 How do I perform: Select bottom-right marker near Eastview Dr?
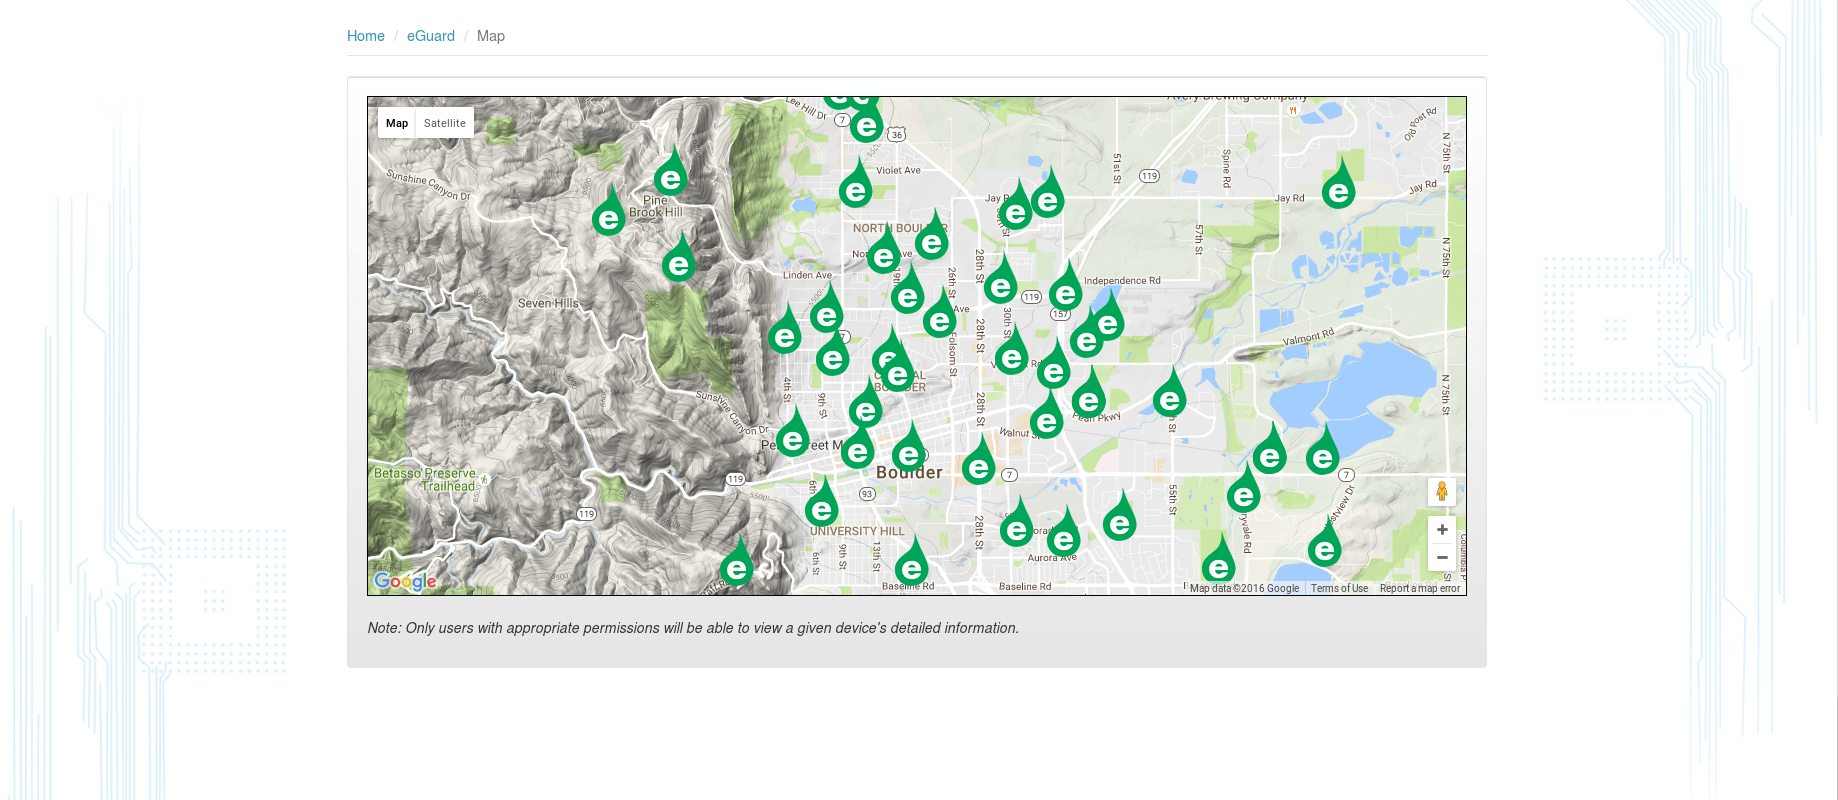pyautogui.click(x=1325, y=542)
